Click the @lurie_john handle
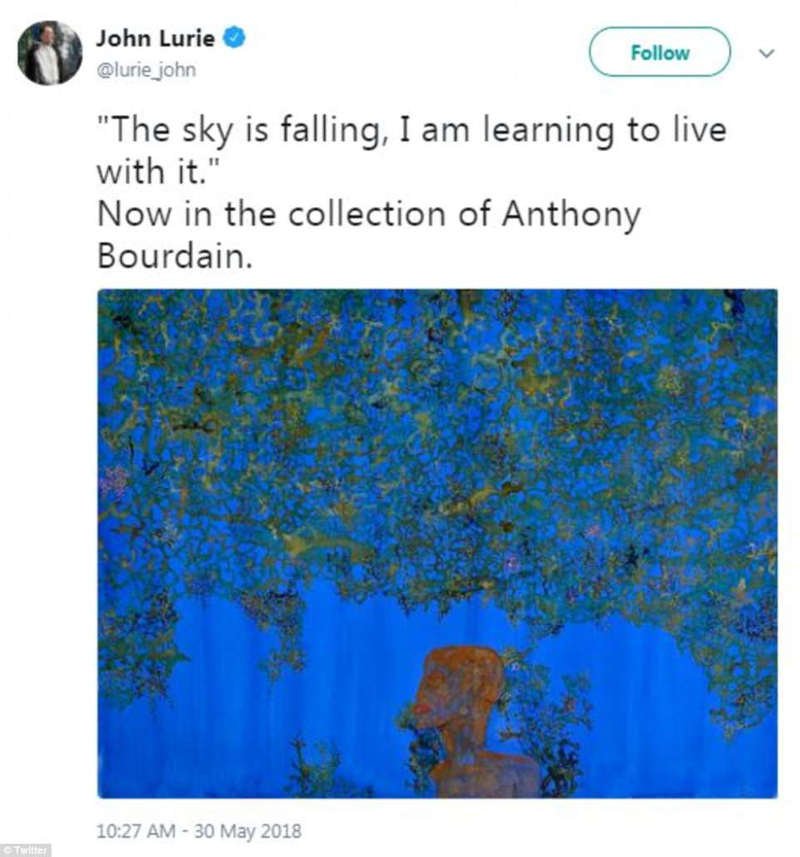Screen dimensions: 800x857 coord(145,70)
